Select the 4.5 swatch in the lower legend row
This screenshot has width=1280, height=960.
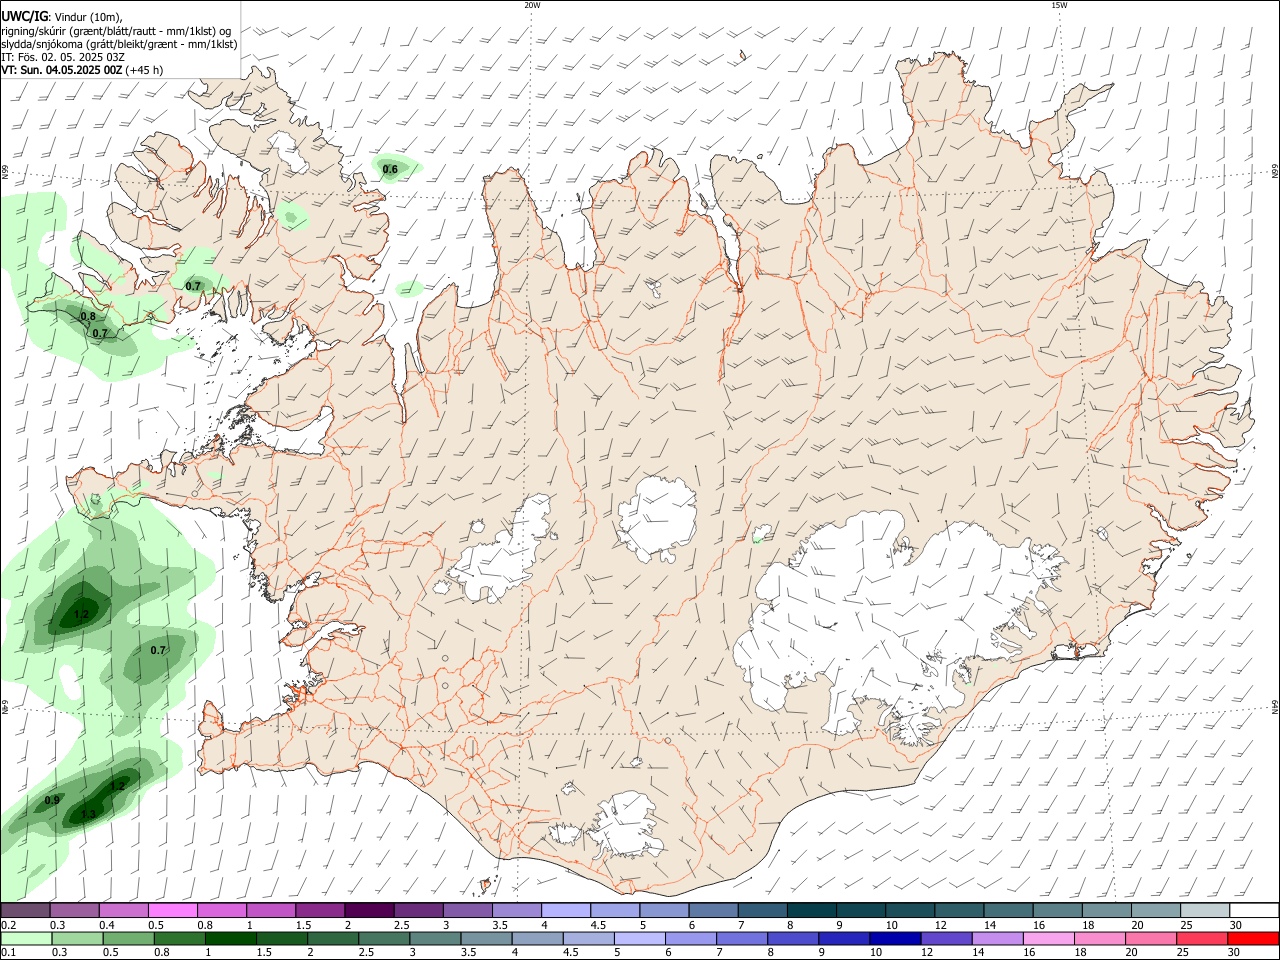click(x=587, y=939)
